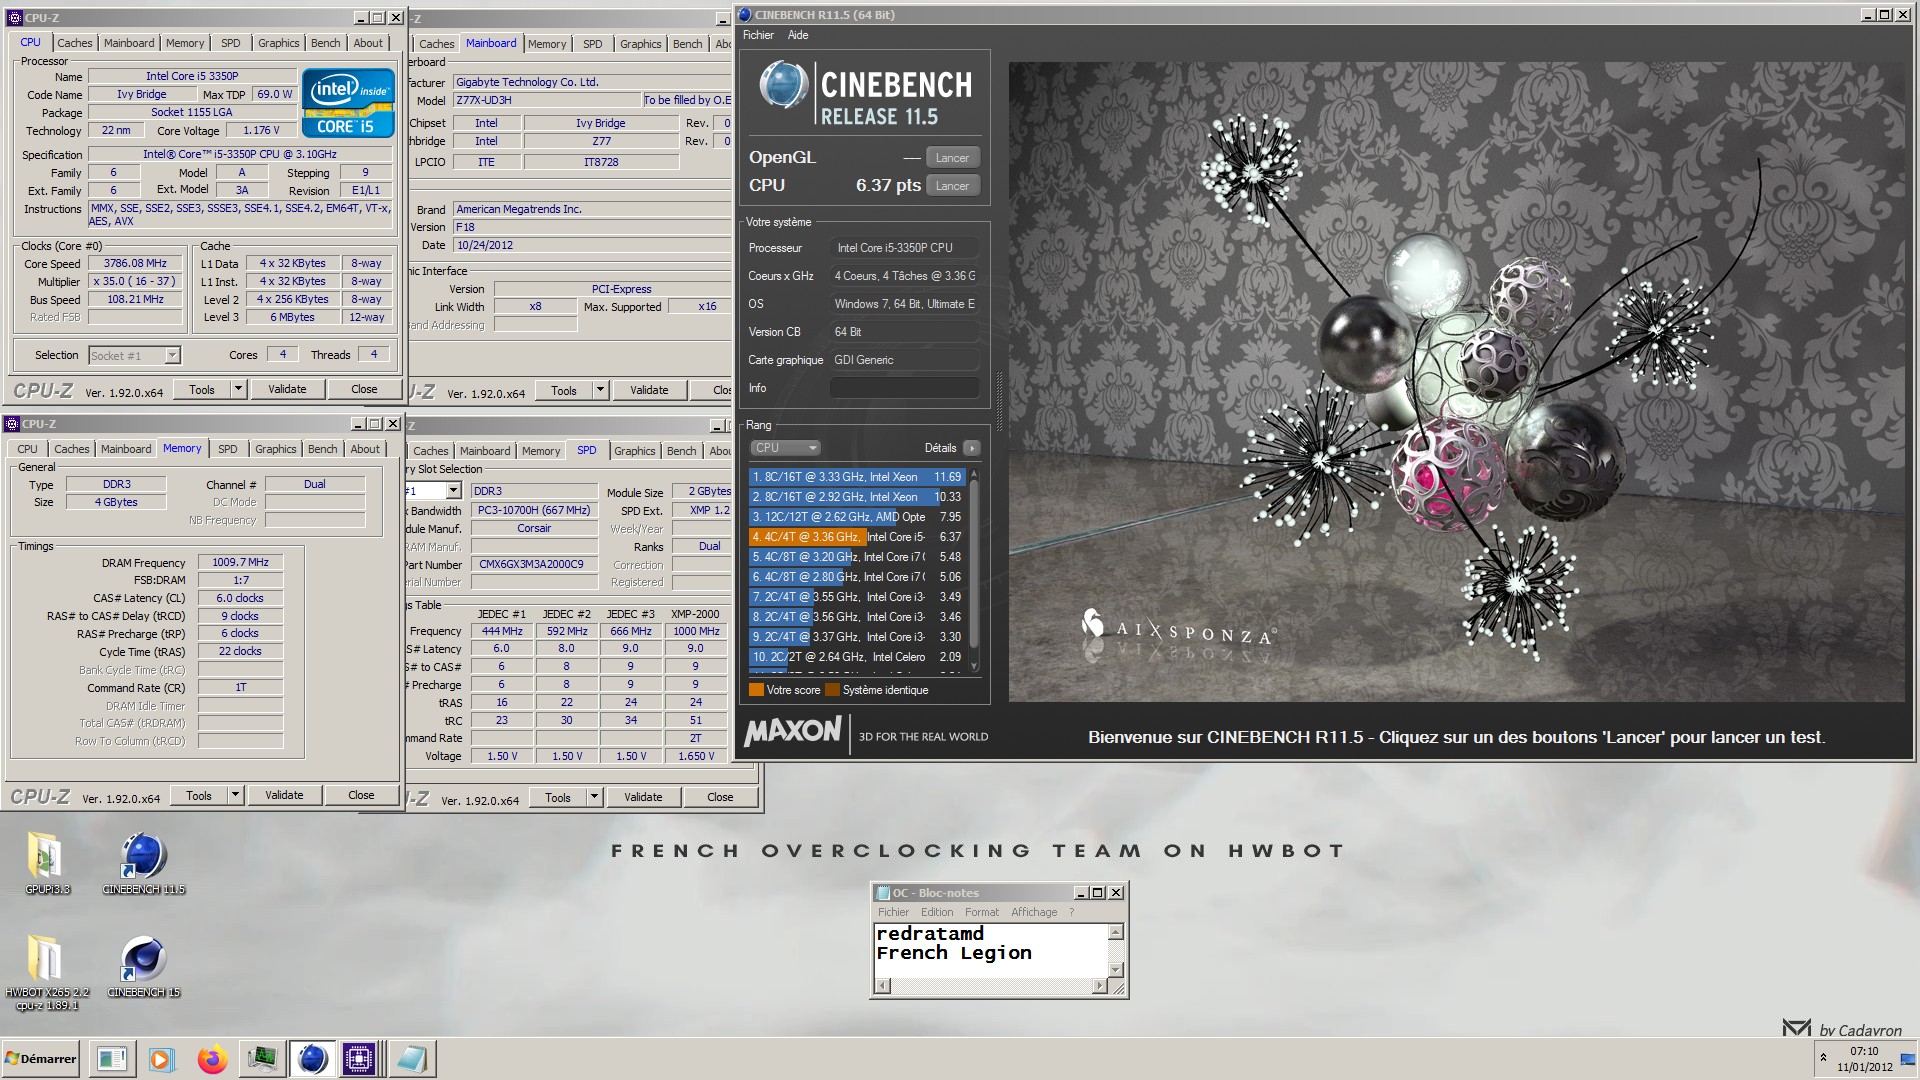The image size is (1920, 1080).
Task: Switch to Graphics tab in the Memory CPU-Z window
Action: 275,449
